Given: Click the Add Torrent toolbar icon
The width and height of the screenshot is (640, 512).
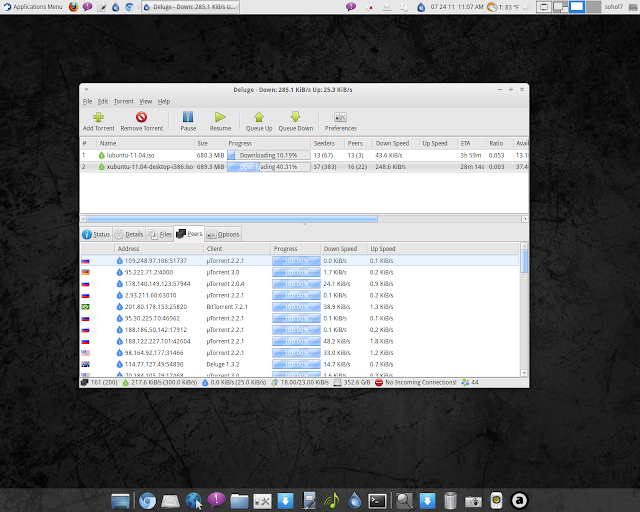Looking at the screenshot, I should click(x=98, y=118).
